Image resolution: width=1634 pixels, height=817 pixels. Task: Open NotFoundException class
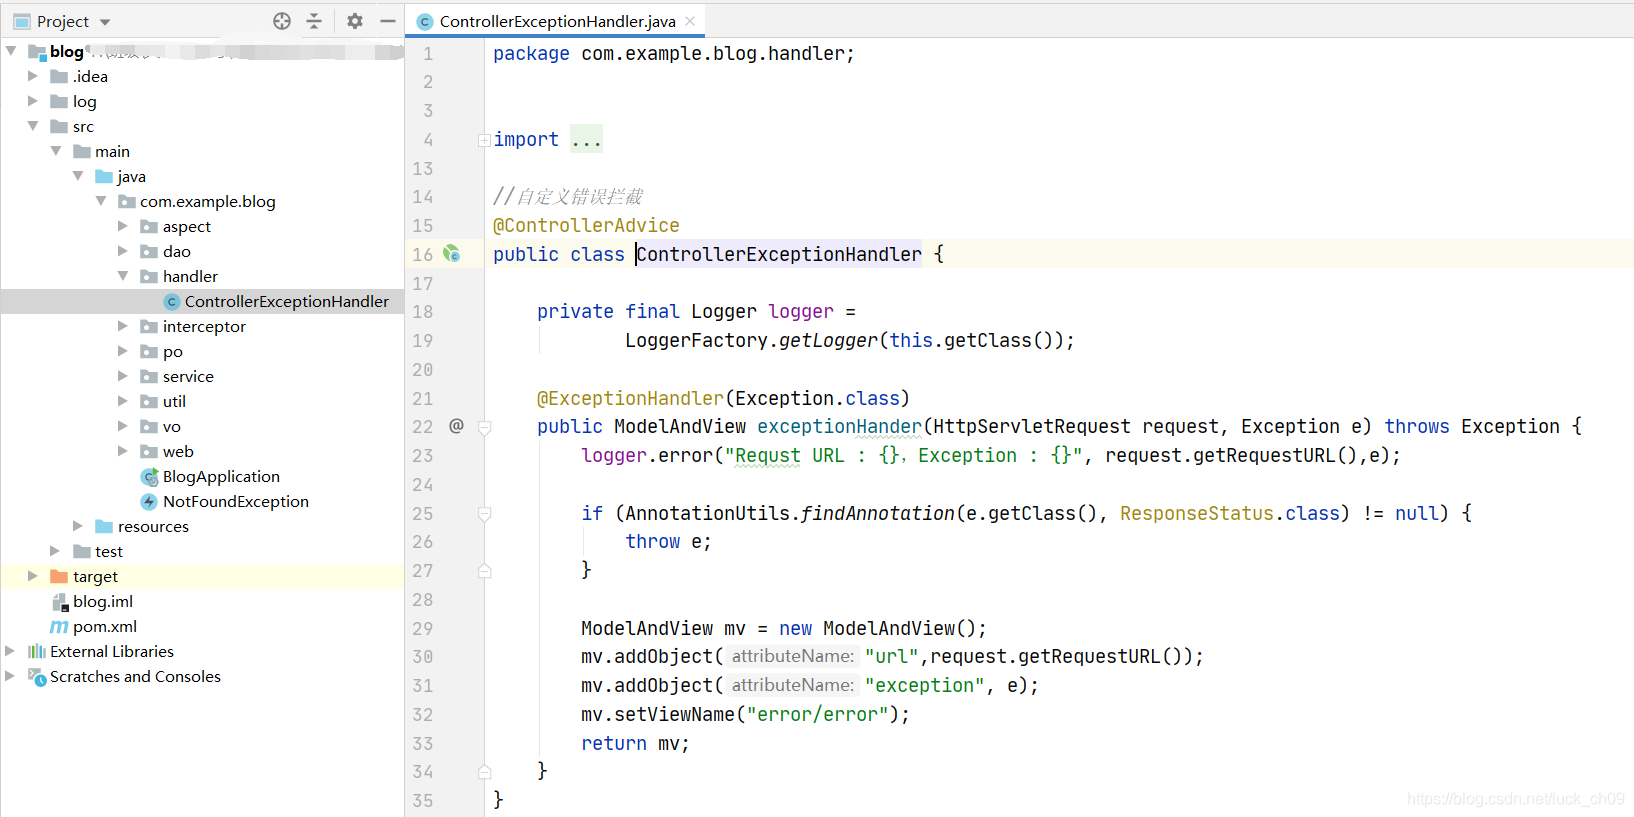(235, 502)
